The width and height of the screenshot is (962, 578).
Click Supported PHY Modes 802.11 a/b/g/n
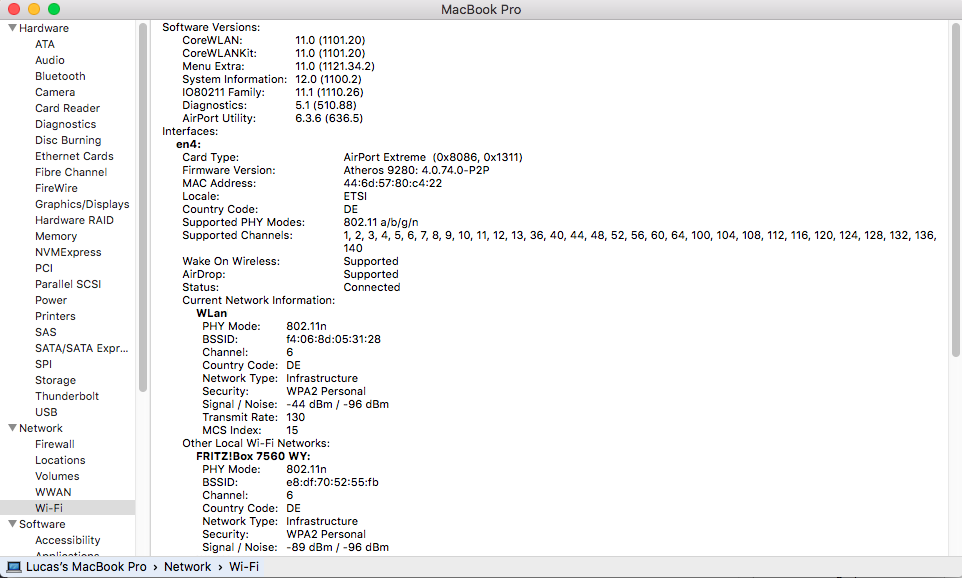tap(381, 222)
